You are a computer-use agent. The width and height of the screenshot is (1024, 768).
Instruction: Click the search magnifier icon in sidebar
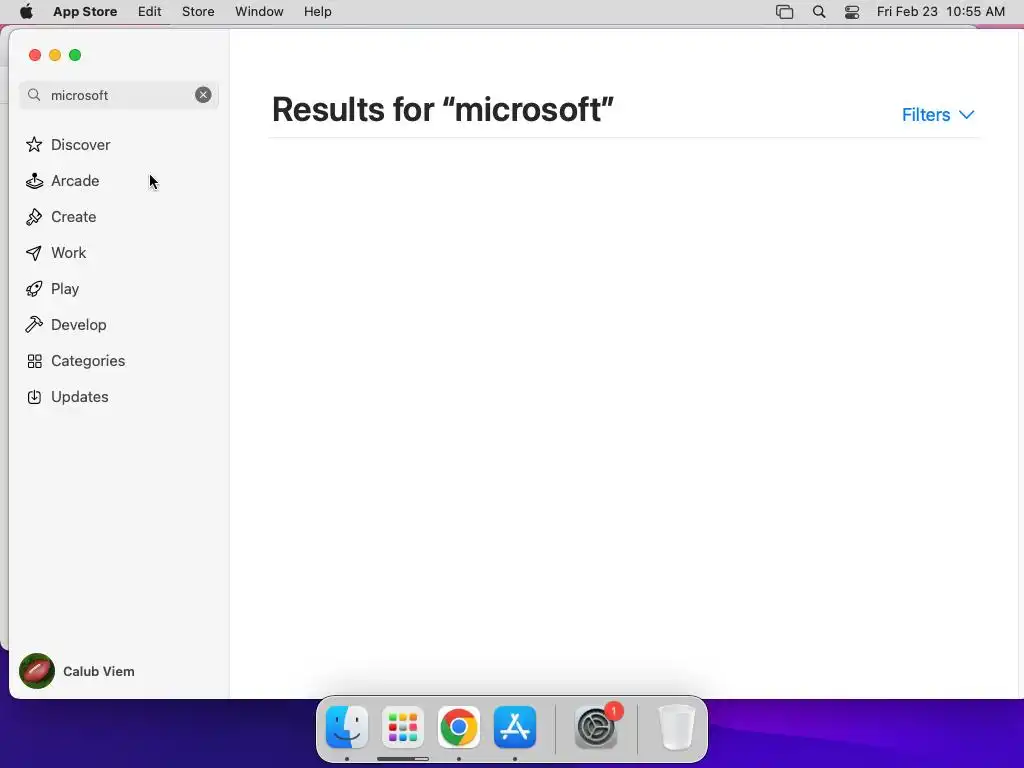point(34,95)
